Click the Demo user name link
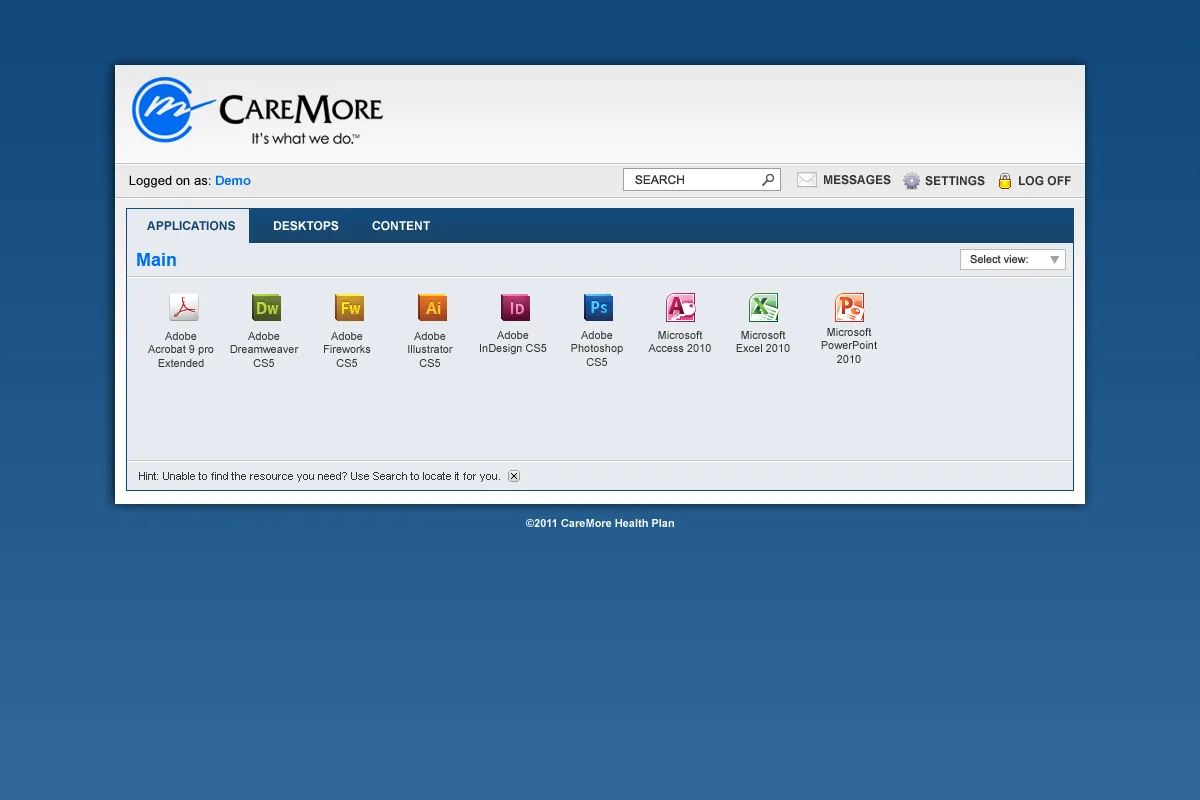 tap(233, 181)
